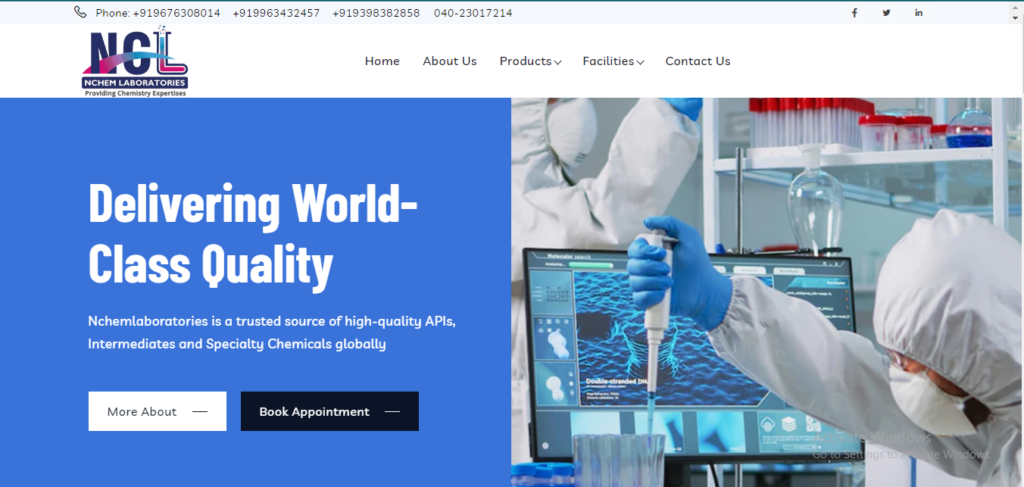Viewport: 1024px width, 487px height.
Task: Open the Twitter social icon
Action: pyautogui.click(x=886, y=12)
